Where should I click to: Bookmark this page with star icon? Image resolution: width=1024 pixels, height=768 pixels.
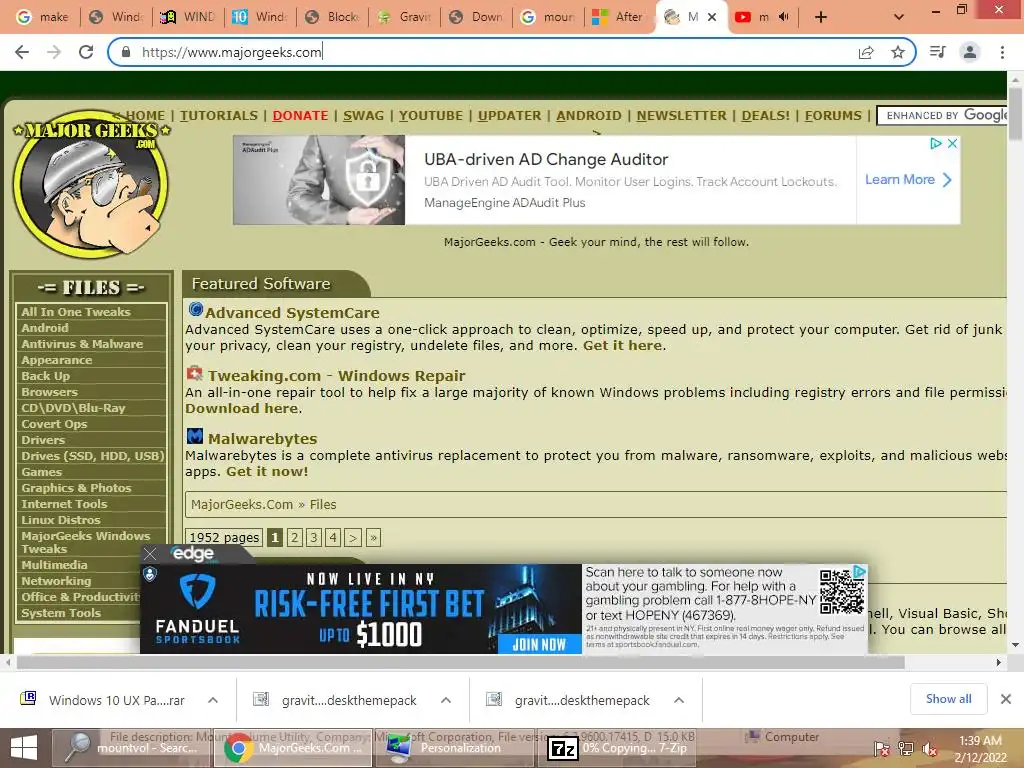point(898,52)
